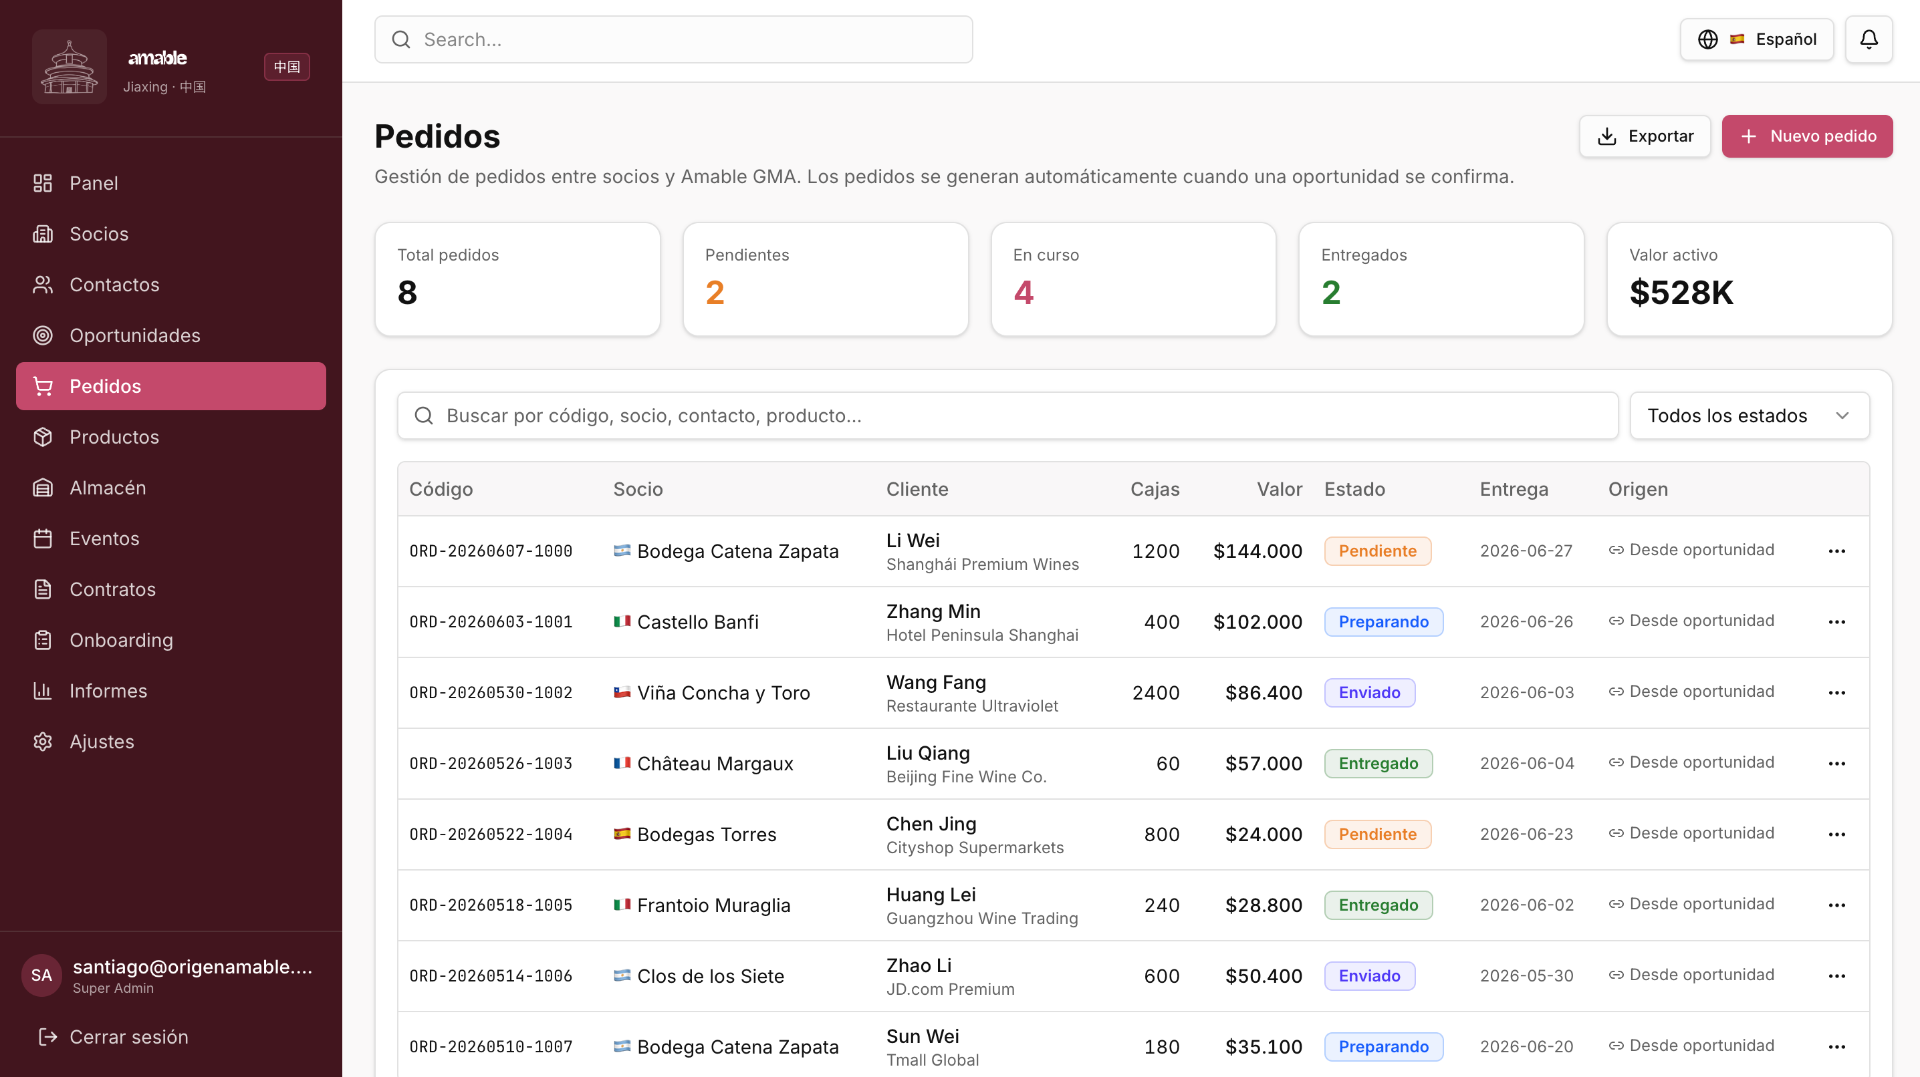The width and height of the screenshot is (1920, 1077).
Task: Click order code ORD-20260522-1004
Action: [x=490, y=835]
